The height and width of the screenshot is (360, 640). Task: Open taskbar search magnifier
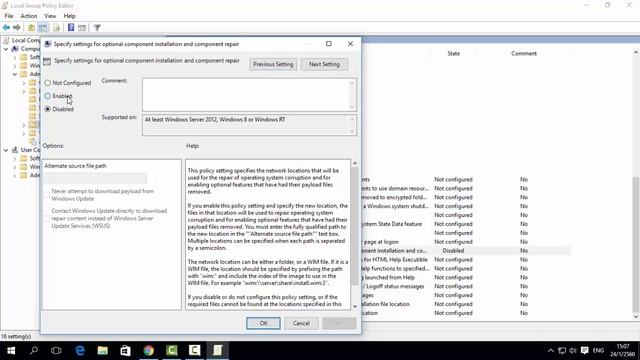pos(34,351)
